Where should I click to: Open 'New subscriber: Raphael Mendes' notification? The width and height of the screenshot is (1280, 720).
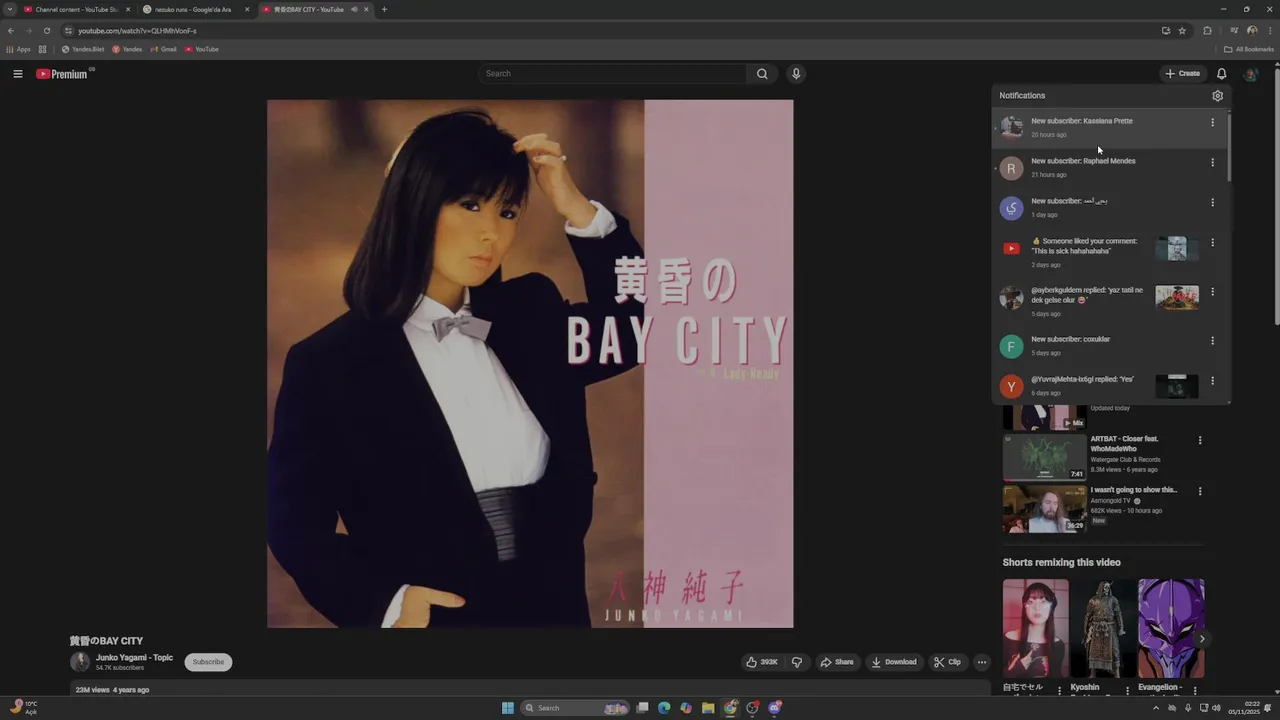point(1110,167)
